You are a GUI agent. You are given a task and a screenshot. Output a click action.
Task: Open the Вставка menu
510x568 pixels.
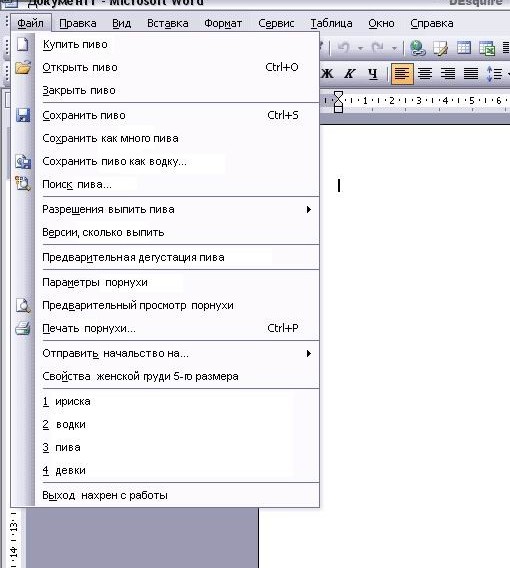pos(167,23)
